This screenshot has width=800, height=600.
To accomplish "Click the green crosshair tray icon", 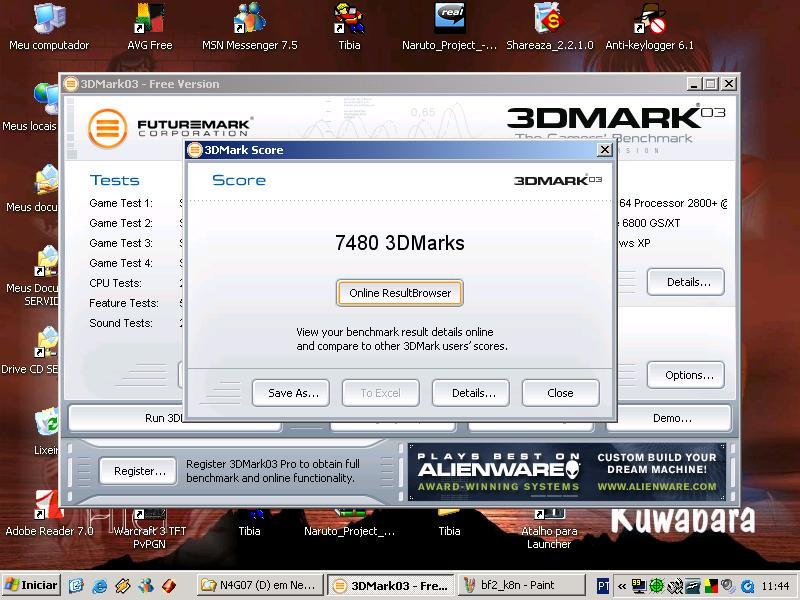I will pos(657,585).
